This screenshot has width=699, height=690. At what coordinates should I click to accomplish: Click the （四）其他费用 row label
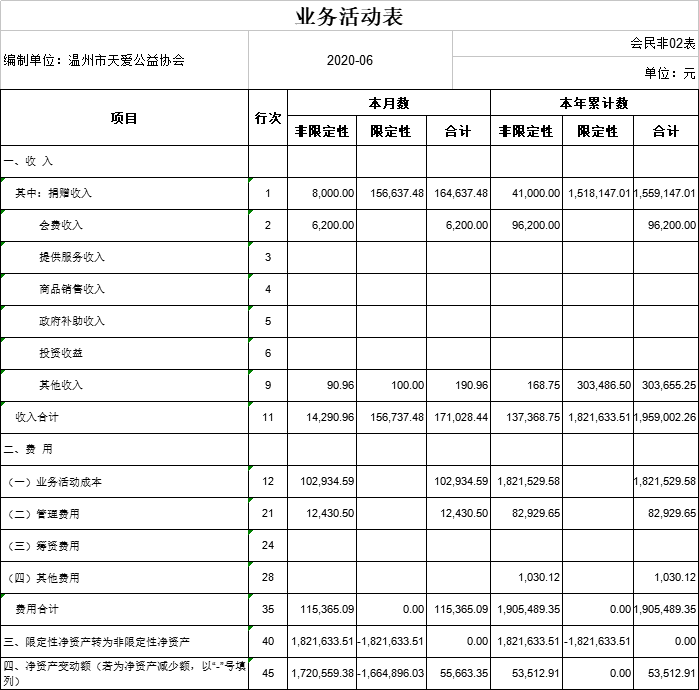43,578
